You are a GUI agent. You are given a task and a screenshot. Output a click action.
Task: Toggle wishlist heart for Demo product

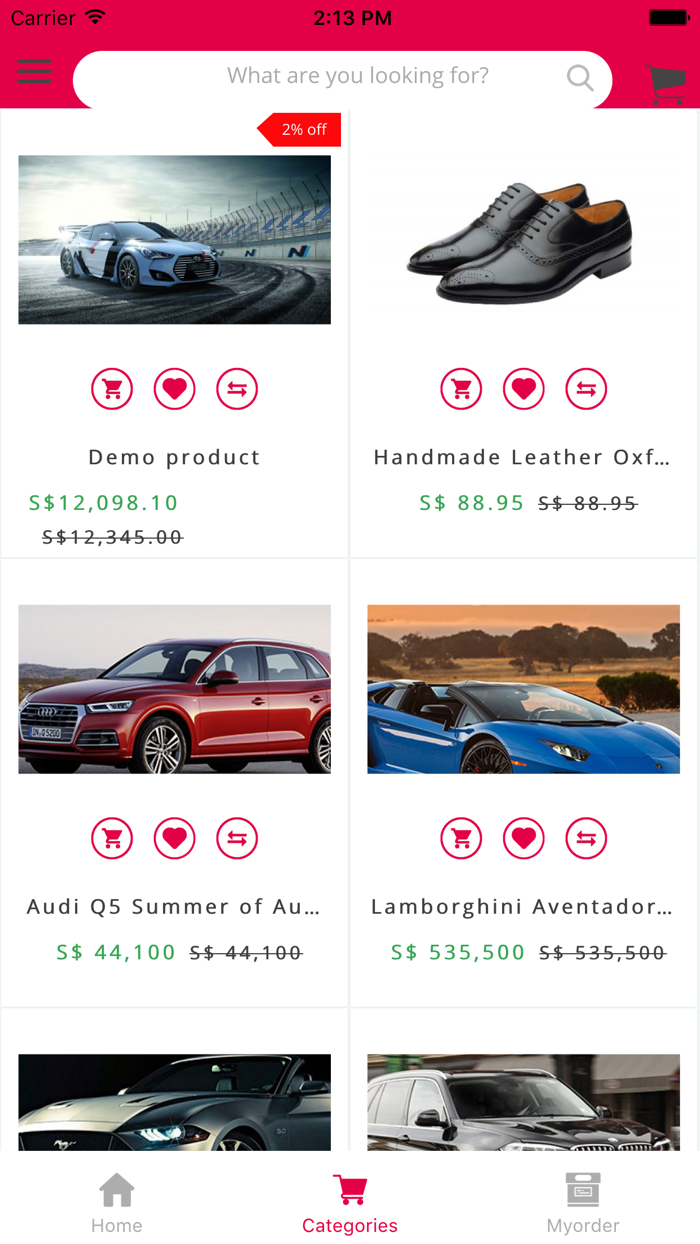pyautogui.click(x=175, y=389)
